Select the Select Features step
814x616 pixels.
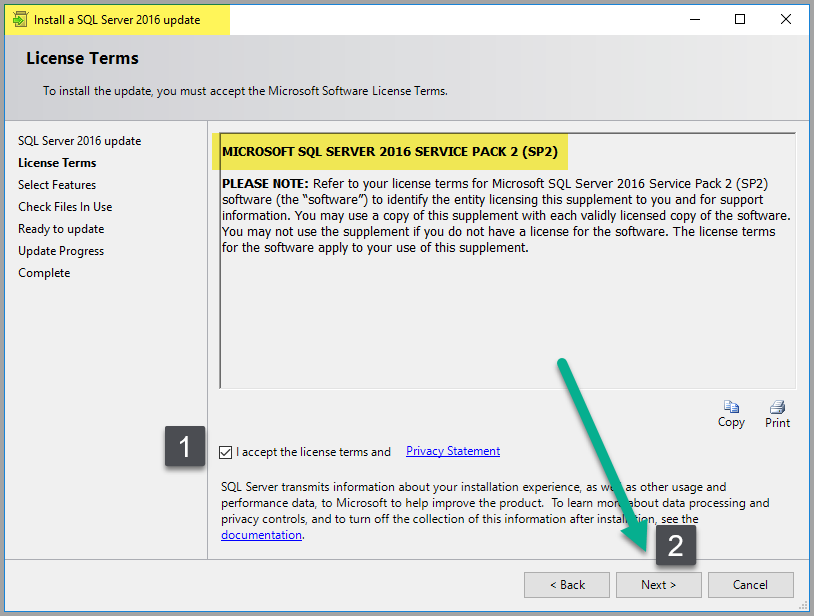[57, 185]
